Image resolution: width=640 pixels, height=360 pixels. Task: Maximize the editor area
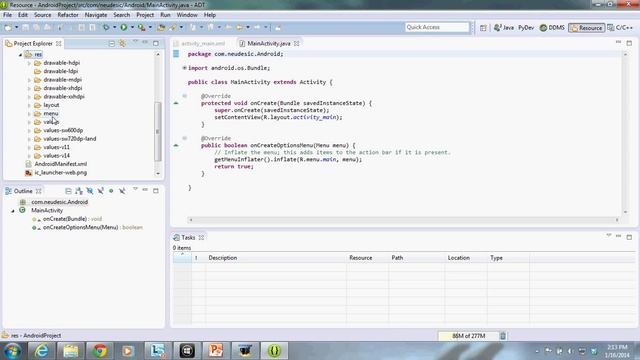click(629, 43)
